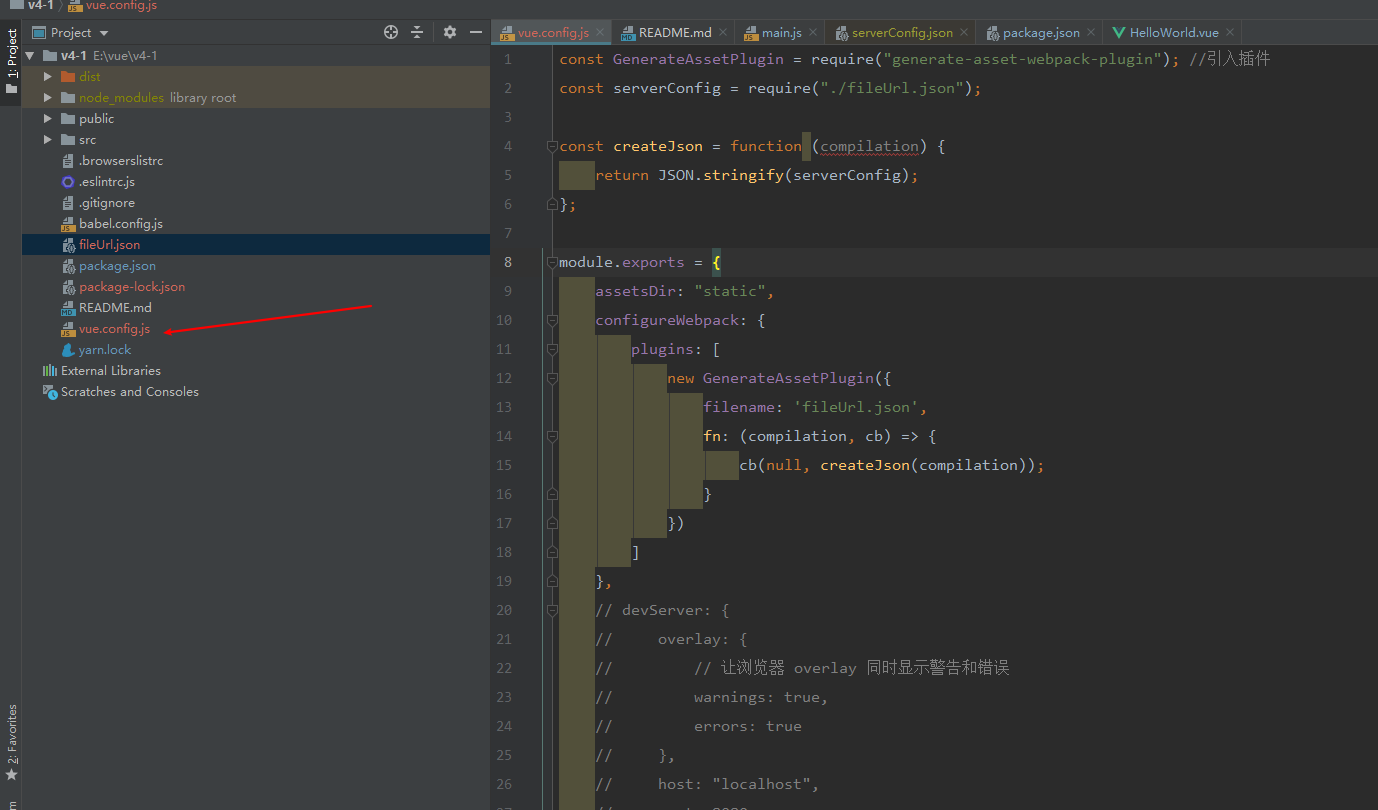The height and width of the screenshot is (810, 1378).
Task: Select yarn.lock file
Action: point(105,349)
